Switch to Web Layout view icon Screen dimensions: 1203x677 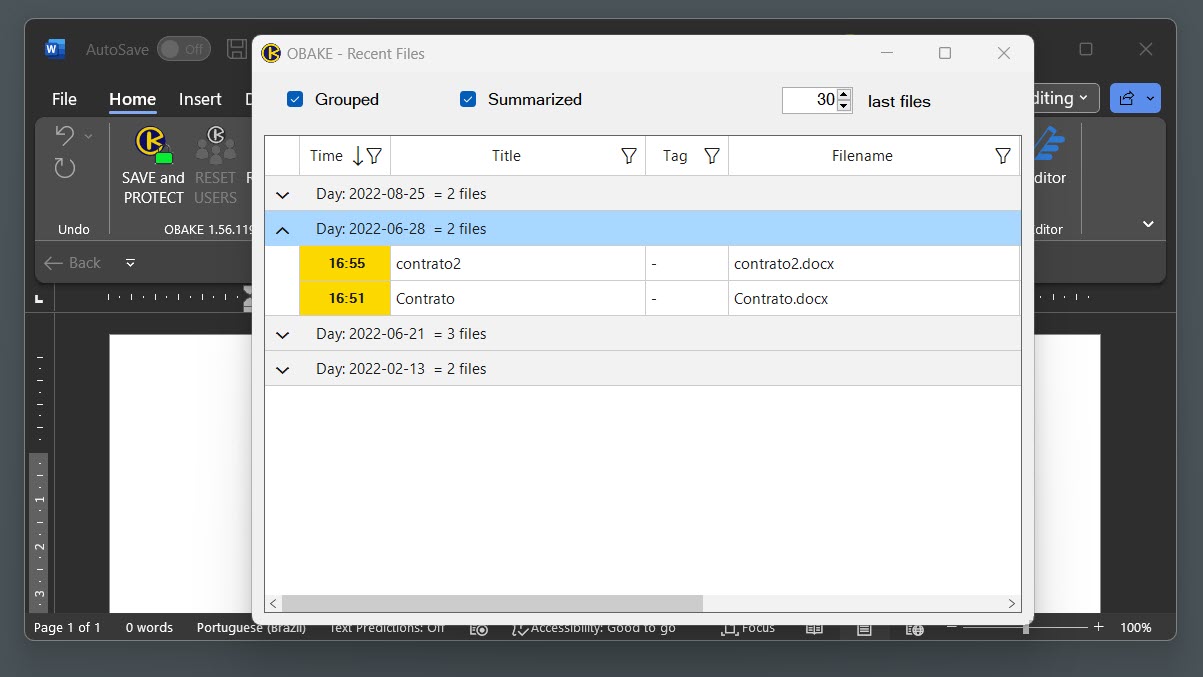point(914,628)
